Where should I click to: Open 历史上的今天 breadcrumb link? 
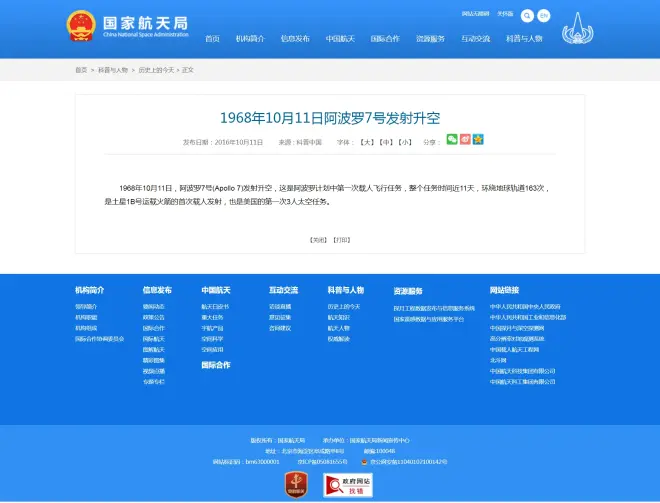coord(155,70)
